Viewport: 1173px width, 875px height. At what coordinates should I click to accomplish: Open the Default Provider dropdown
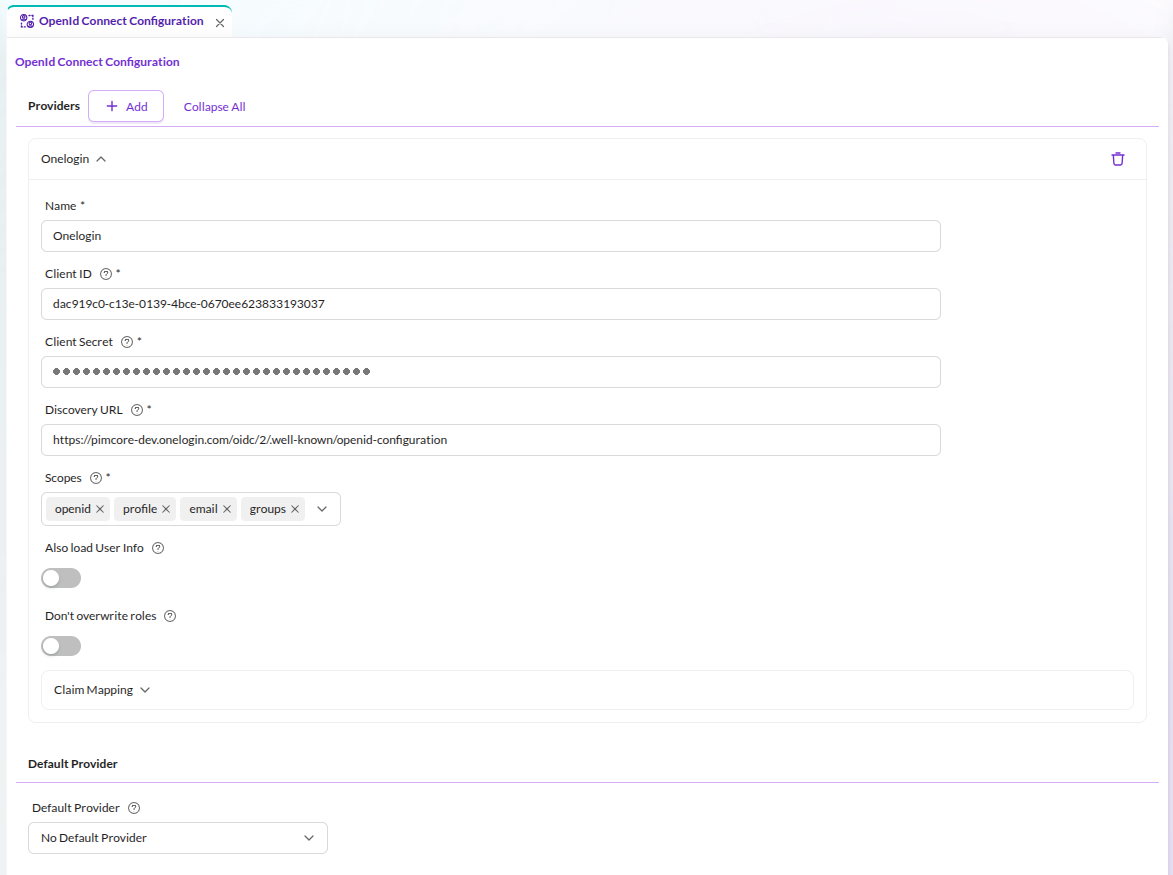[178, 838]
